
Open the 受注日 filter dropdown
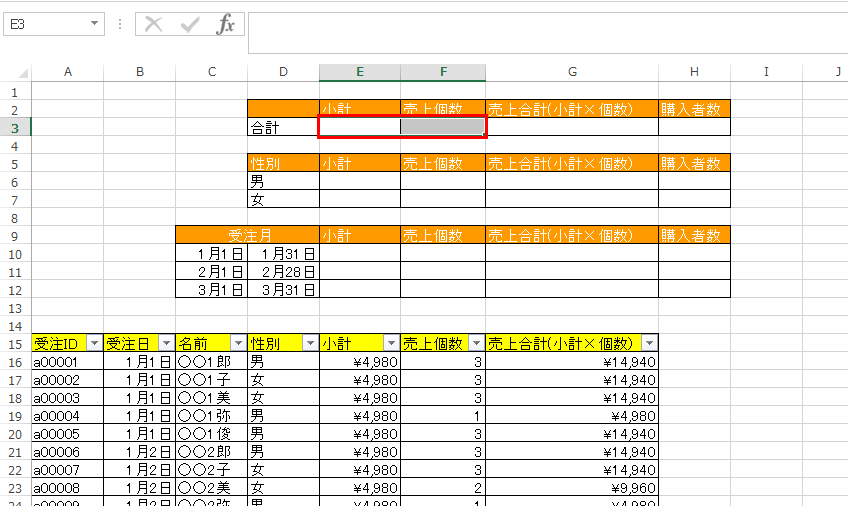[x=166, y=343]
